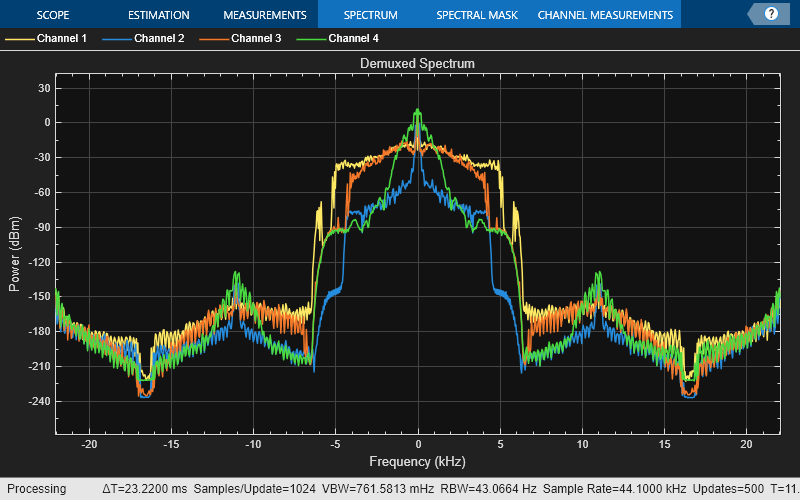Image resolution: width=800 pixels, height=500 pixels.
Task: Open the Measurements tab
Action: click(x=265, y=15)
